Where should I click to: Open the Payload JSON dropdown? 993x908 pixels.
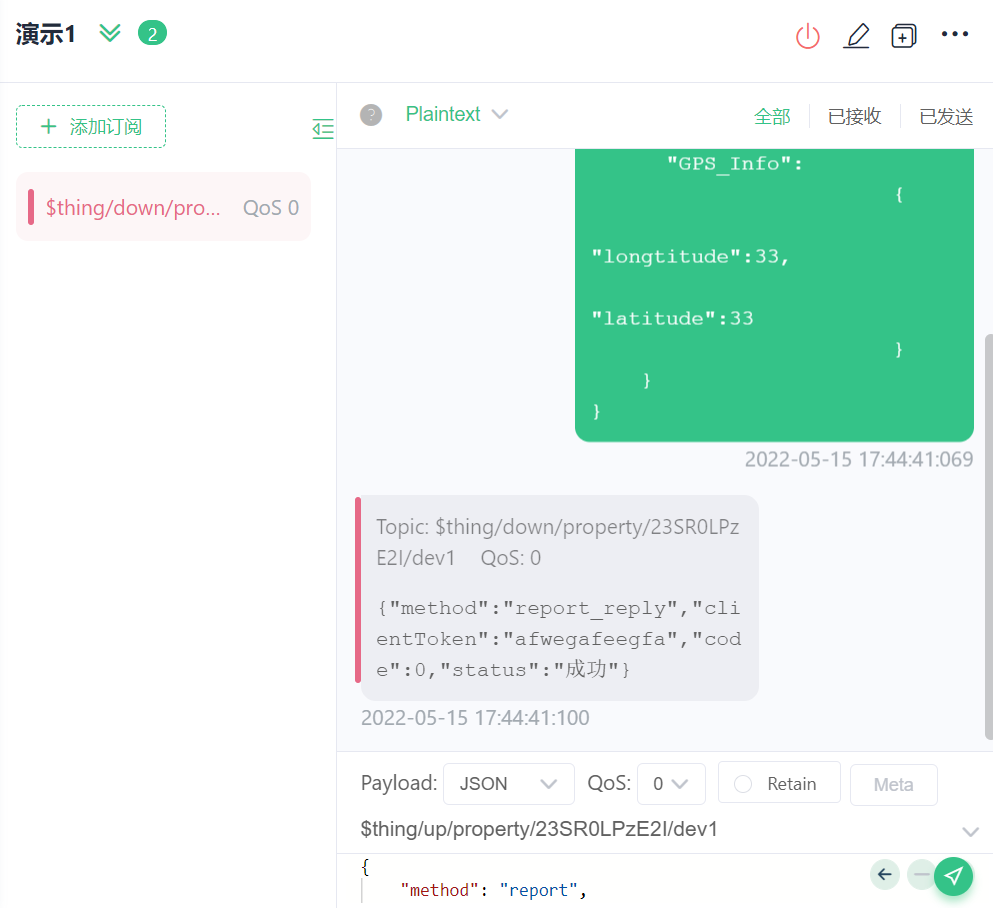508,784
